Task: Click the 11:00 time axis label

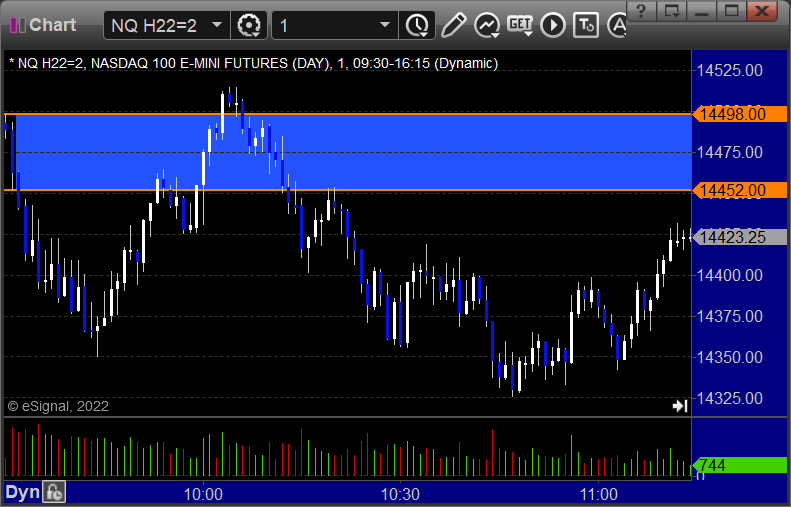Action: [598, 494]
